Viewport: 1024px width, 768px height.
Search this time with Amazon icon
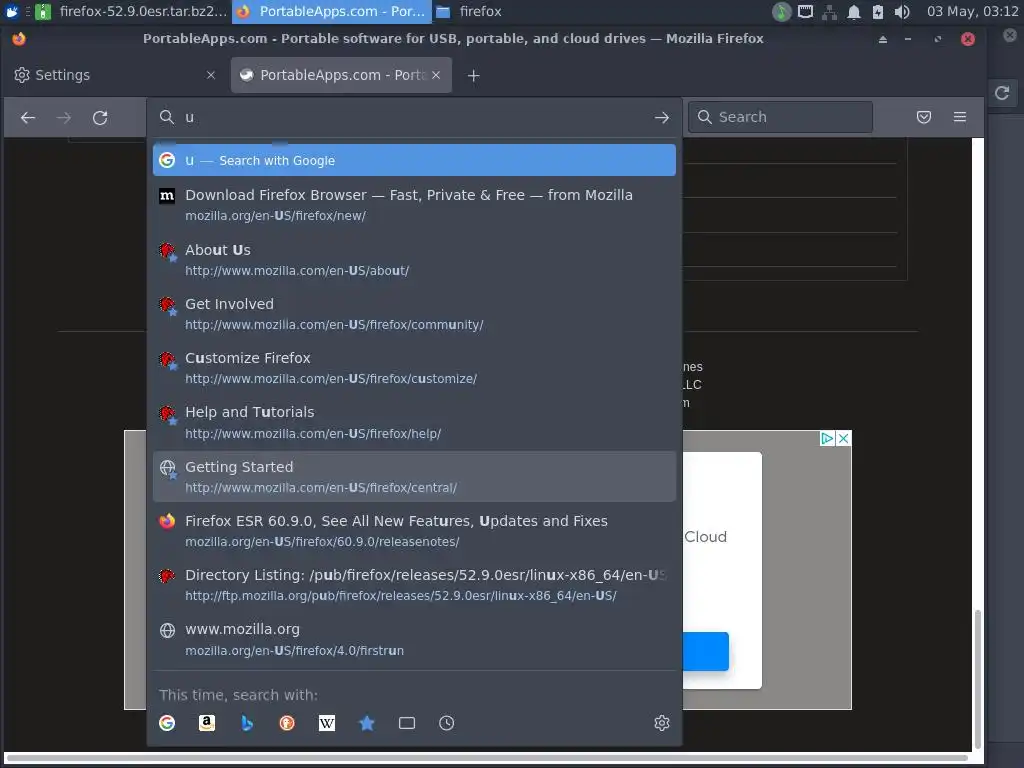(x=207, y=723)
